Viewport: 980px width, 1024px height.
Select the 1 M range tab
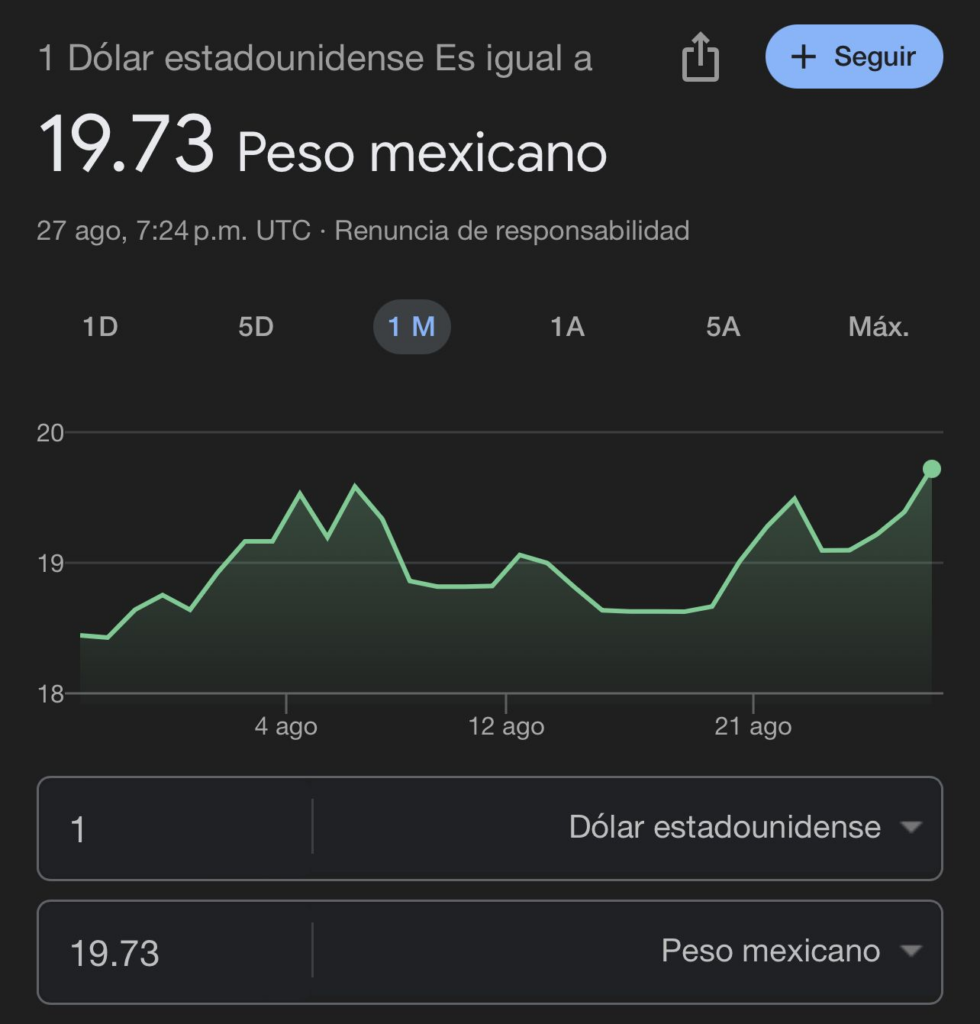(411, 327)
